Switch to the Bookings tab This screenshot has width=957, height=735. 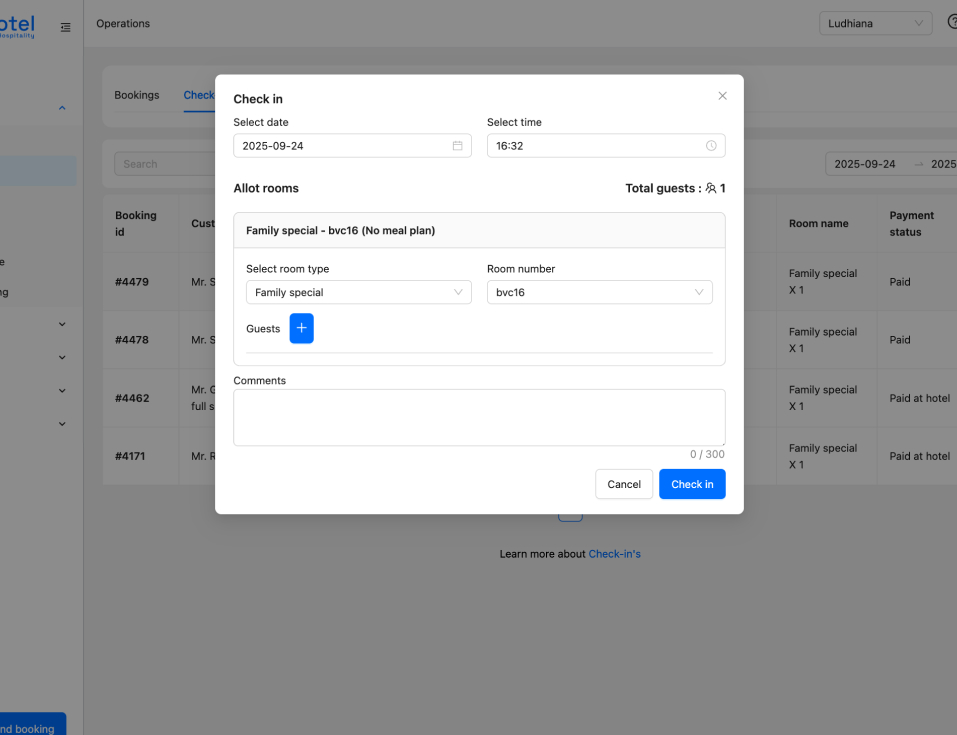[137, 95]
